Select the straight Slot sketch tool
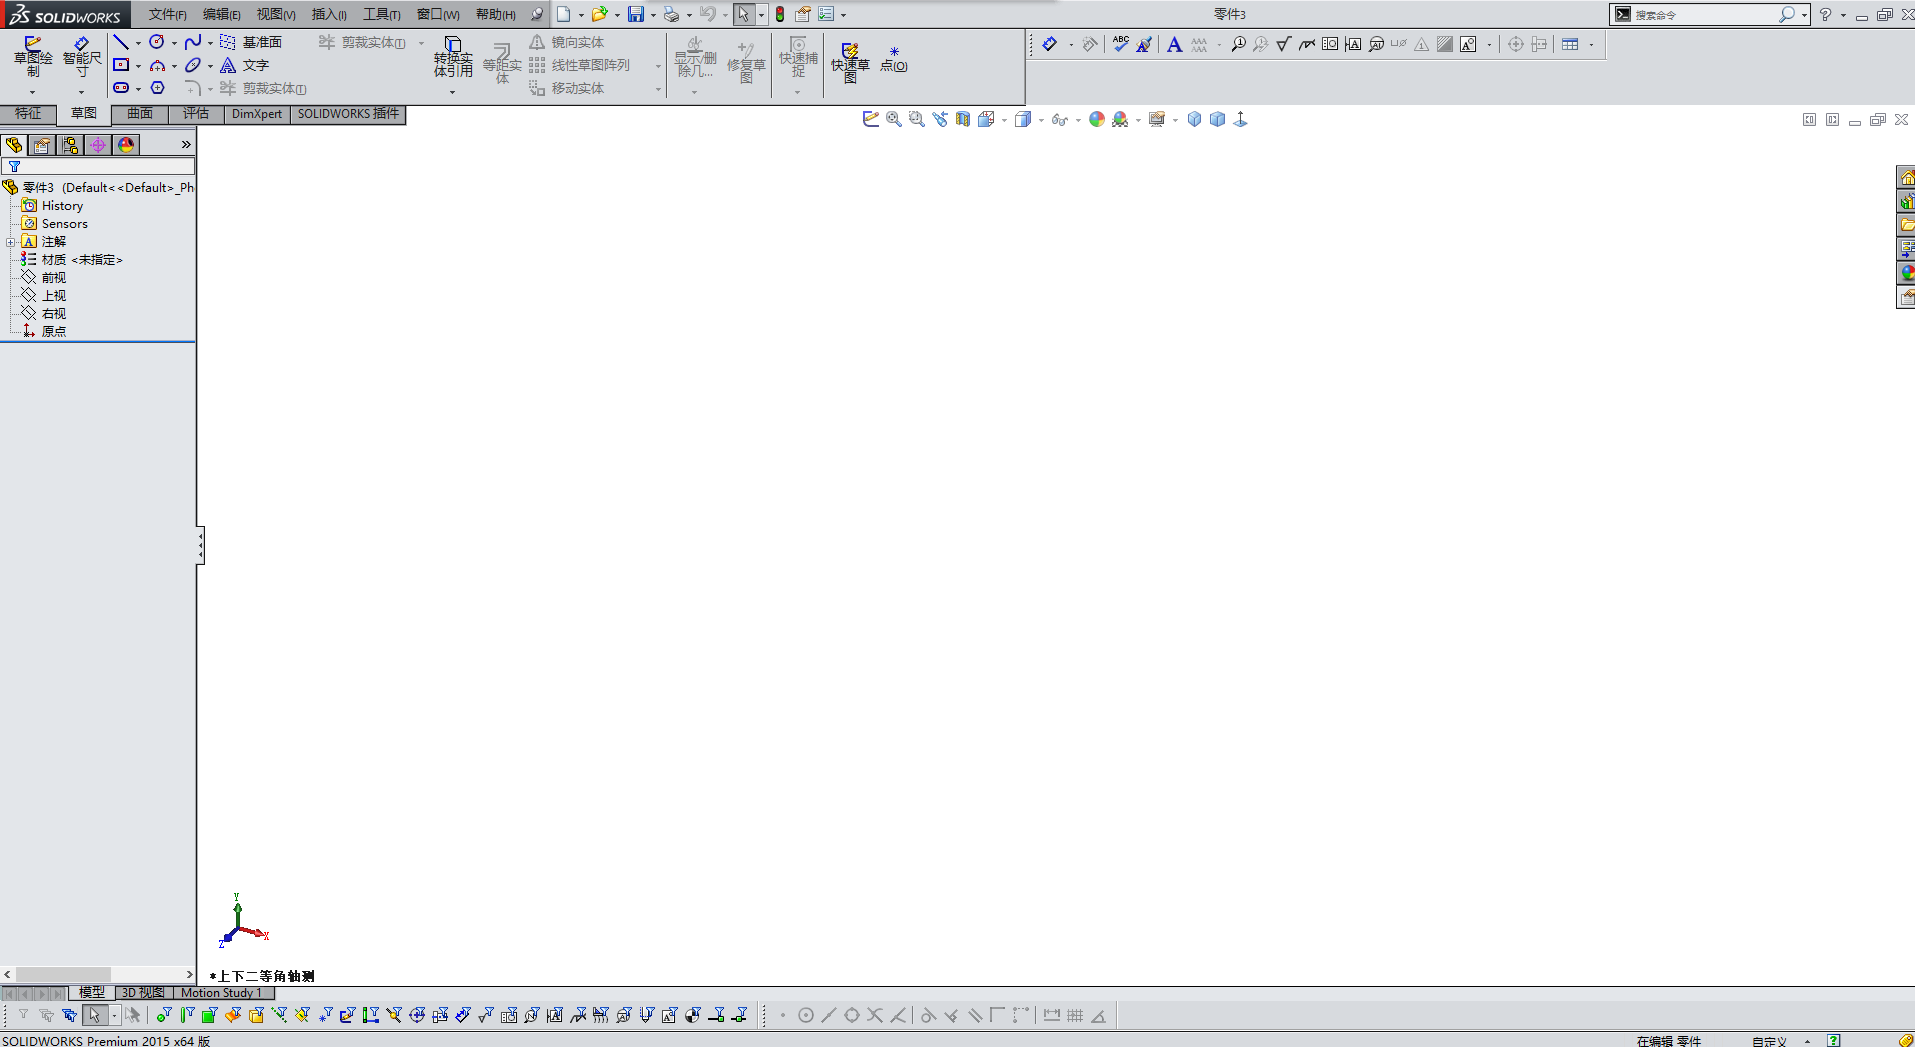Image resolution: width=1915 pixels, height=1047 pixels. click(121, 88)
